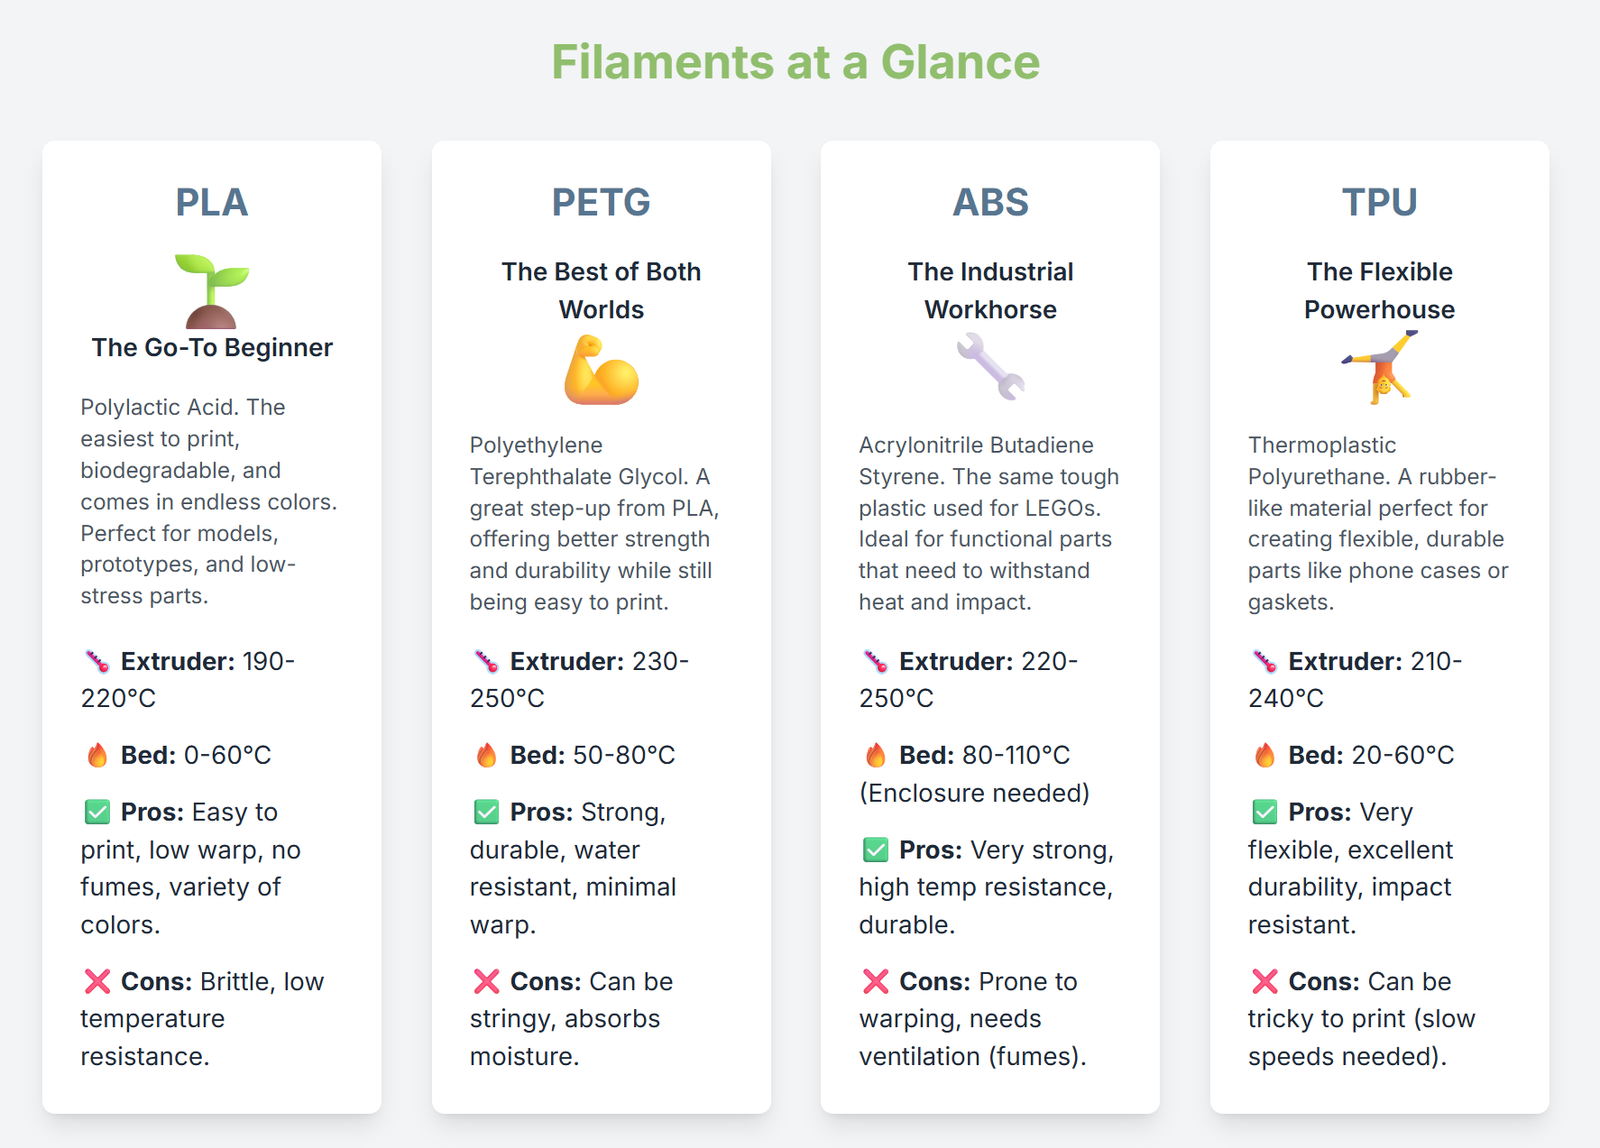Click the PETG pros green checkmark
This screenshot has height=1148, width=1600.
(487, 812)
